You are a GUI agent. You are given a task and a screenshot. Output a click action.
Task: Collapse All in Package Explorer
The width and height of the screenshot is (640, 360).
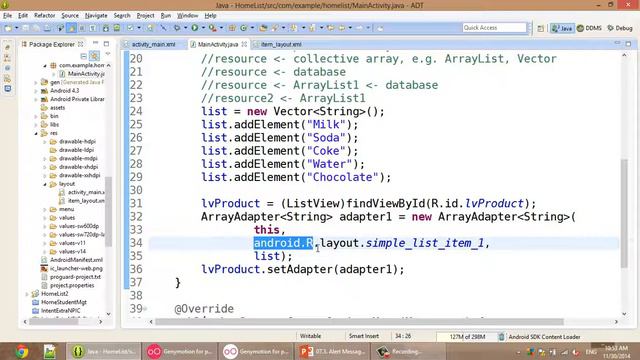point(84,56)
